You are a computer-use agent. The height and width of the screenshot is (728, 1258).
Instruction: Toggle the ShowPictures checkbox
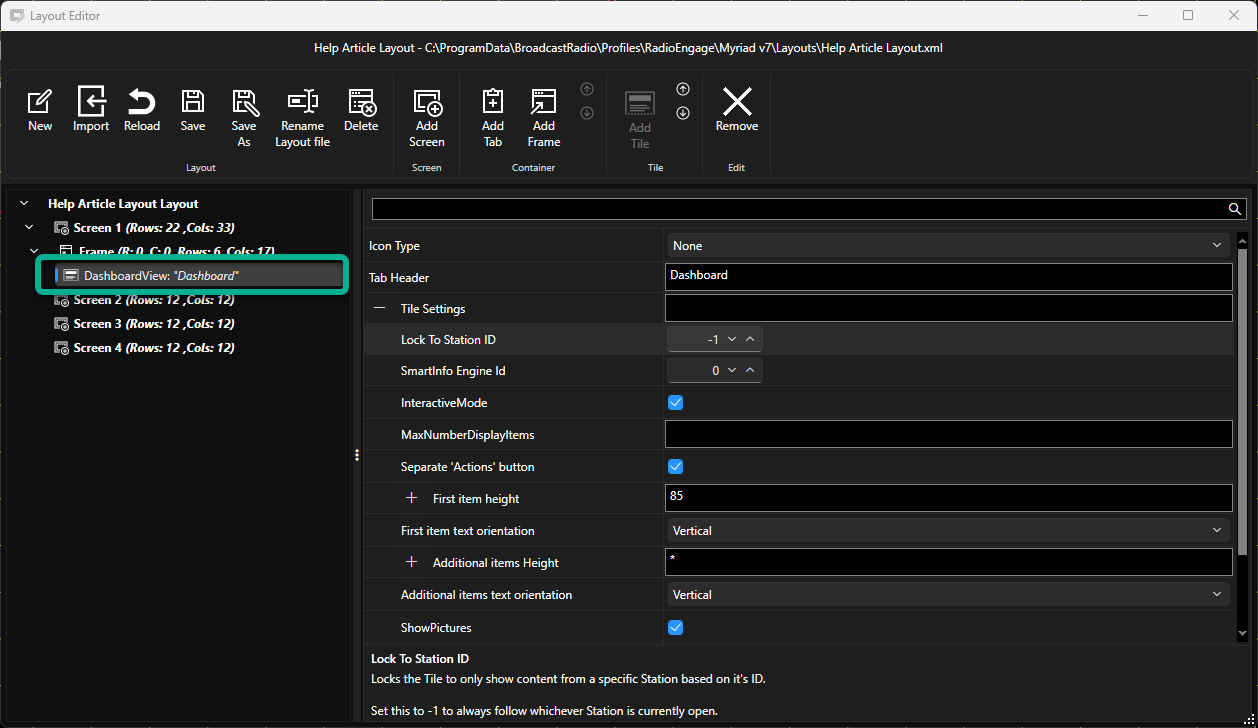(x=675, y=628)
